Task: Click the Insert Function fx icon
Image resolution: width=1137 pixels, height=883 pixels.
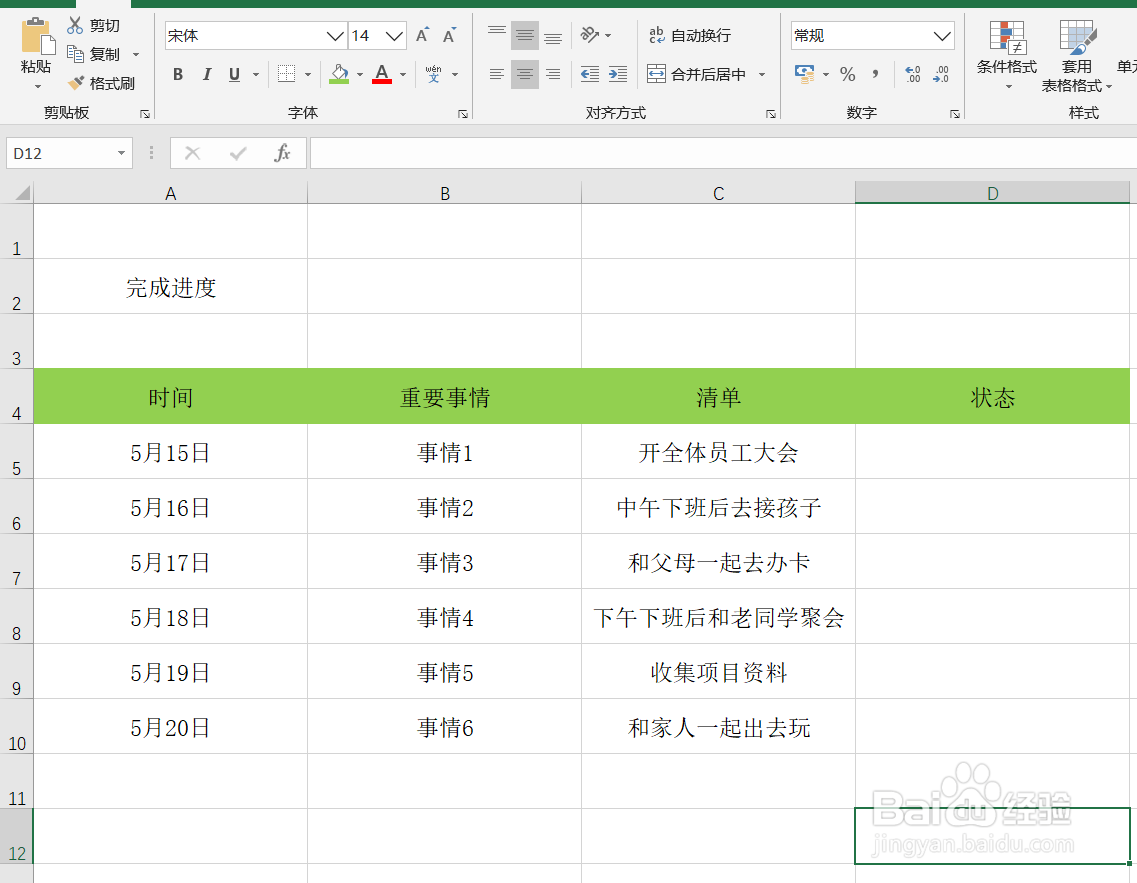Action: click(283, 153)
